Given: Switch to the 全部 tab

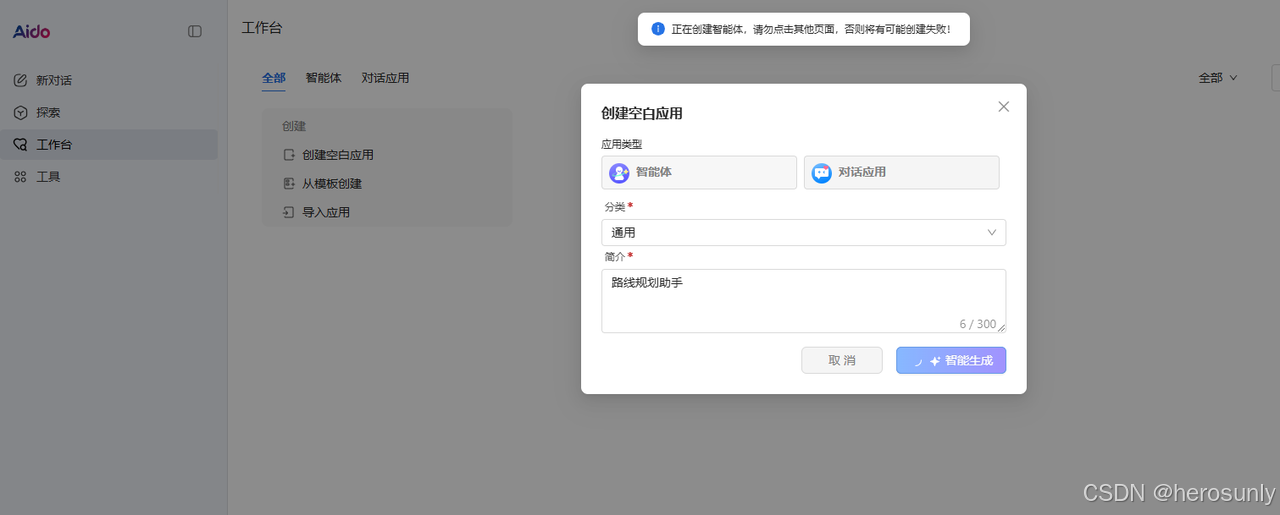Looking at the screenshot, I should (274, 78).
